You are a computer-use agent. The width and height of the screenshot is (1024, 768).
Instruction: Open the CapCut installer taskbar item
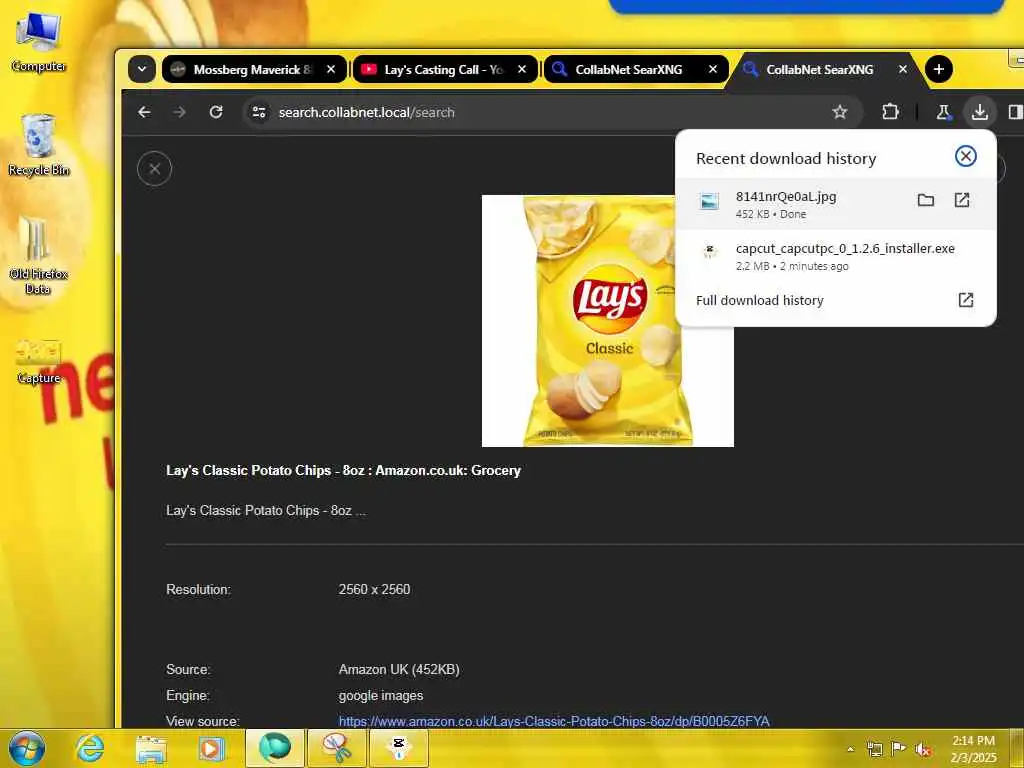click(x=399, y=748)
